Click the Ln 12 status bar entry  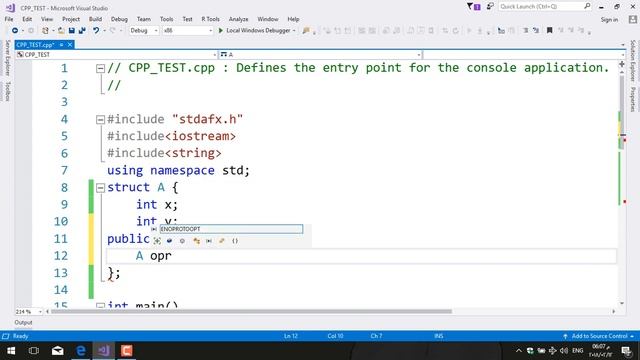(x=291, y=336)
